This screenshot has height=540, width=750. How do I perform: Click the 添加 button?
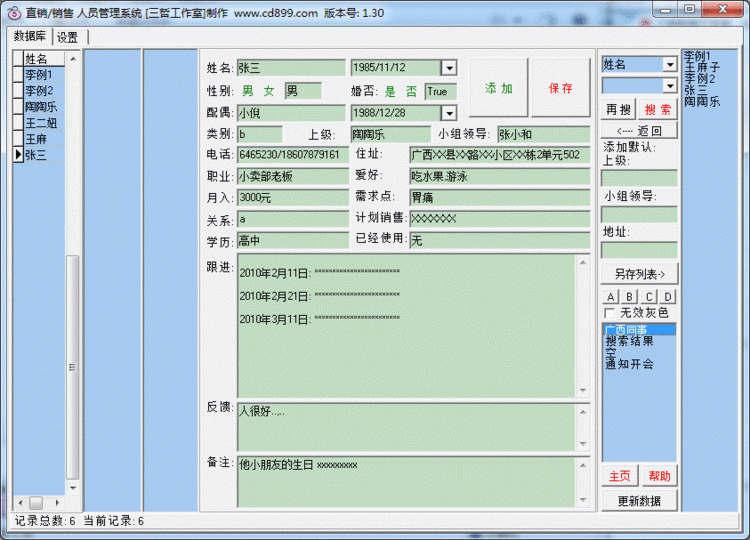click(499, 88)
